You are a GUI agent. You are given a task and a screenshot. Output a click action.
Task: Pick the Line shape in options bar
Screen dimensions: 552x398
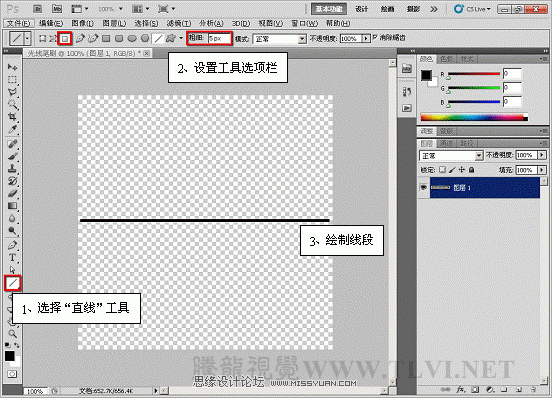point(158,38)
